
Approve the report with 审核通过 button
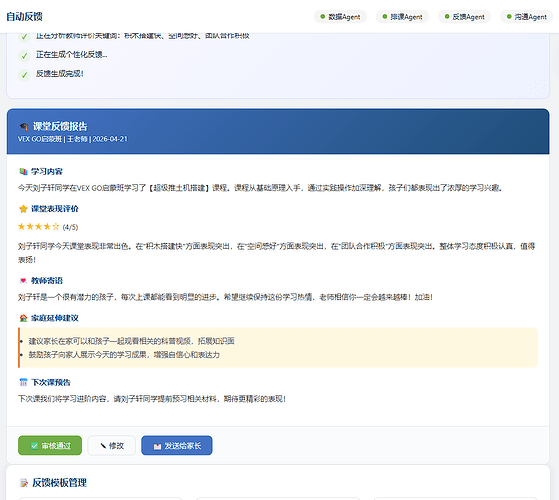click(50, 445)
